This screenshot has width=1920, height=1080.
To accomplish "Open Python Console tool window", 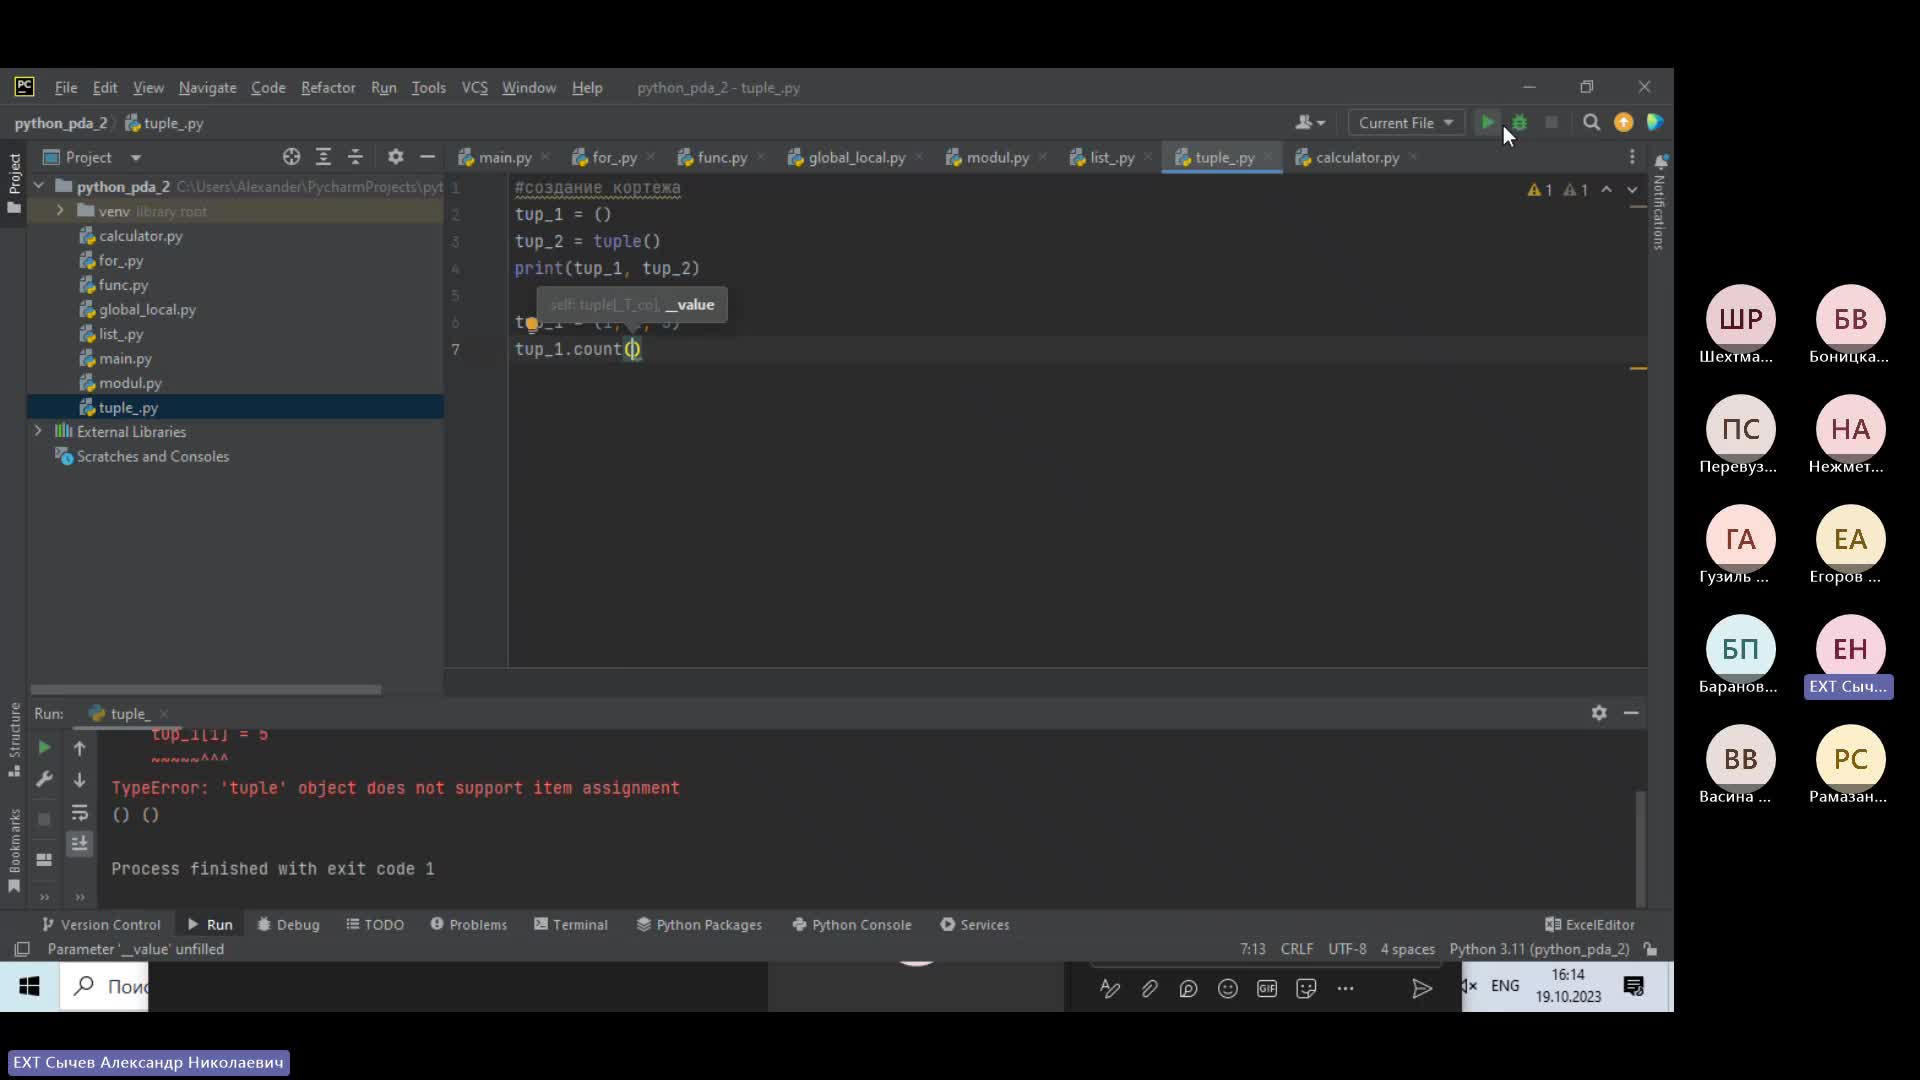I will coord(852,924).
